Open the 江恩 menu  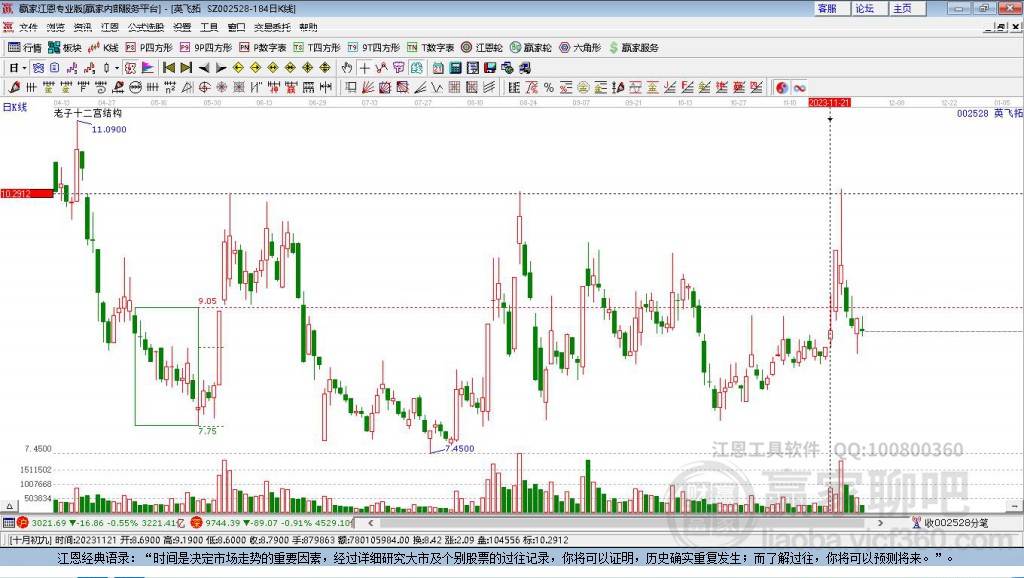[x=110, y=27]
